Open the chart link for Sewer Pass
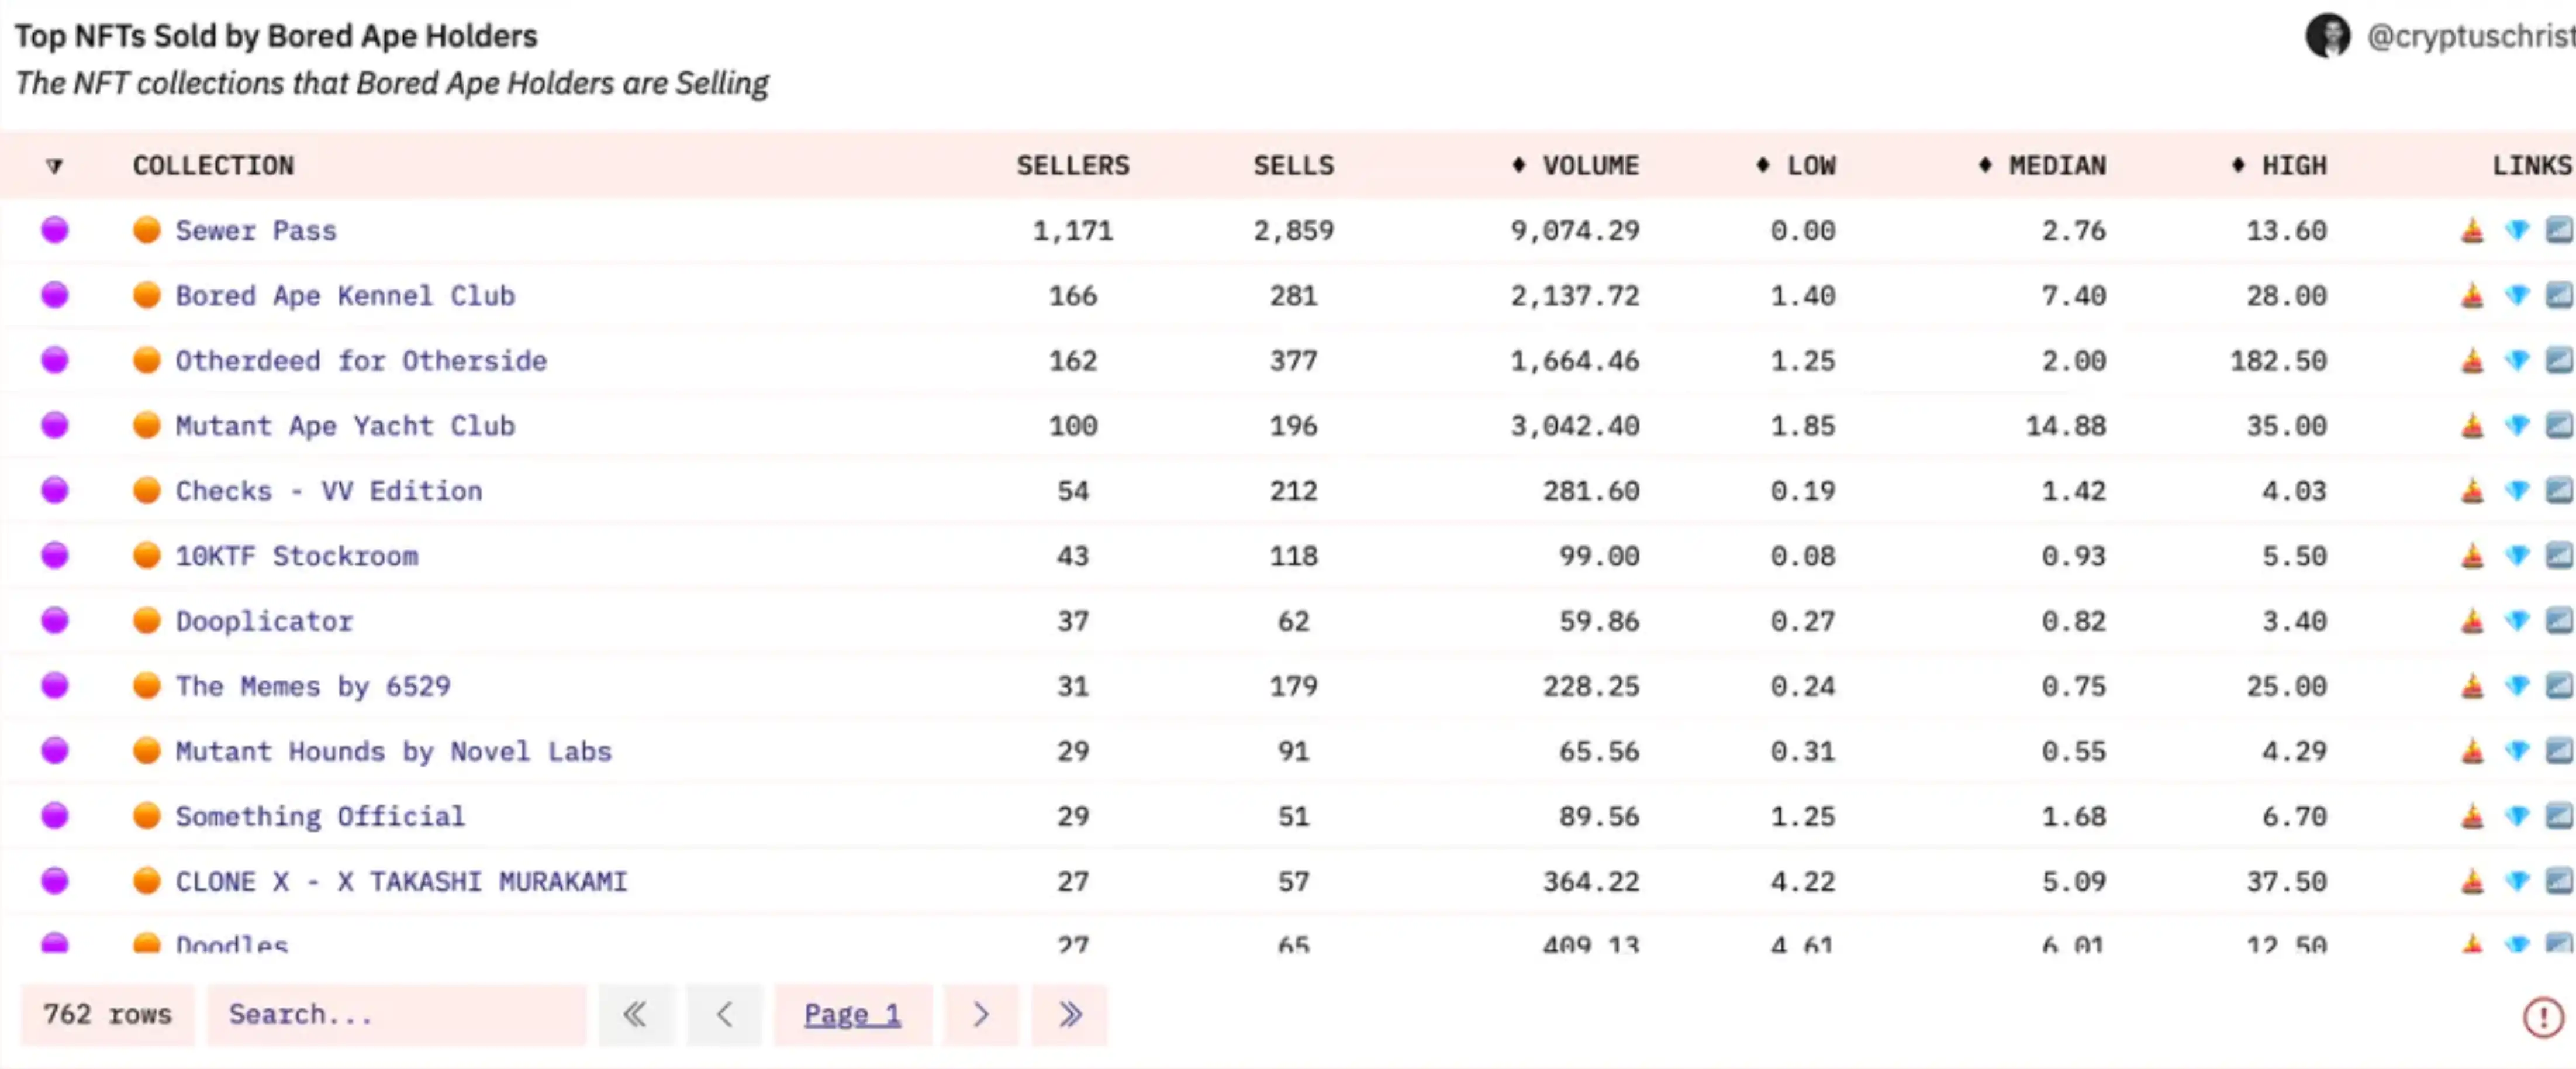Viewport: 2576px width, 1069px height. click(x=2559, y=231)
